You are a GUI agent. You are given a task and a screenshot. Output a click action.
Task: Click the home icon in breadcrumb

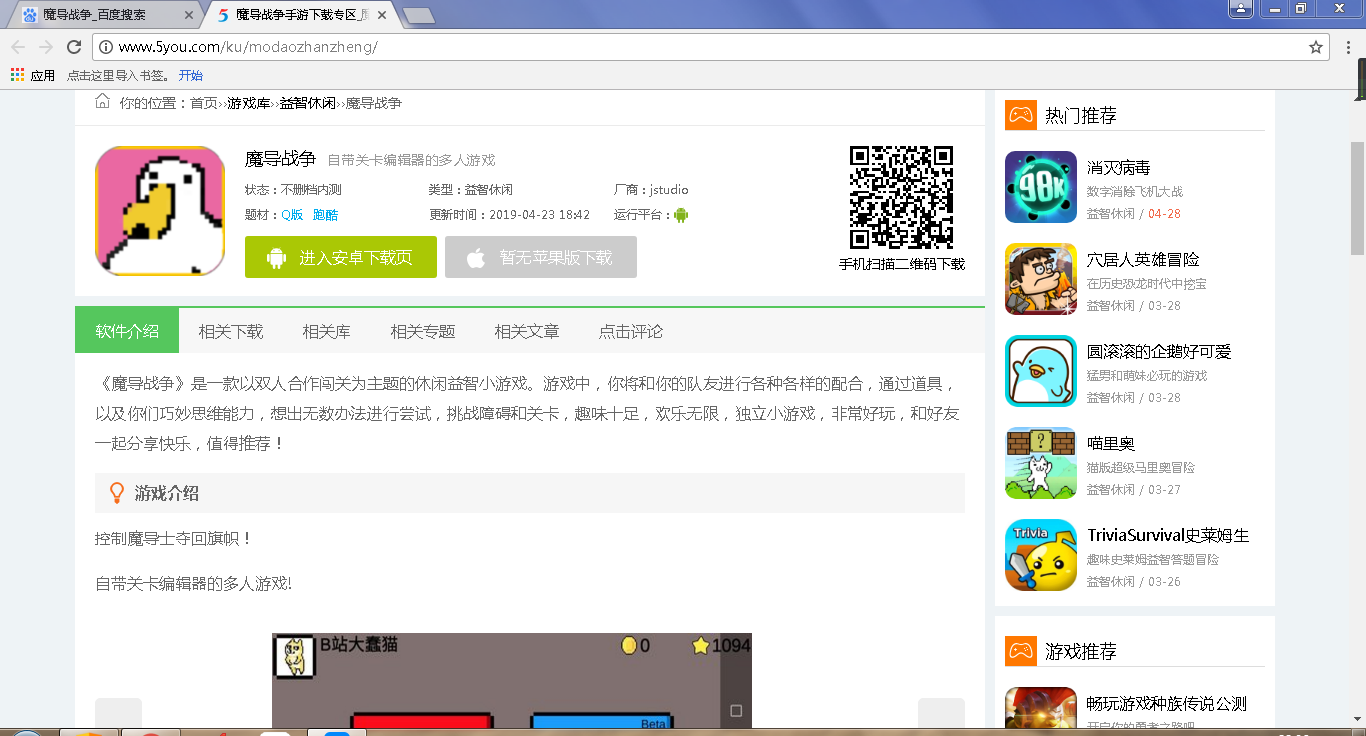point(102,101)
